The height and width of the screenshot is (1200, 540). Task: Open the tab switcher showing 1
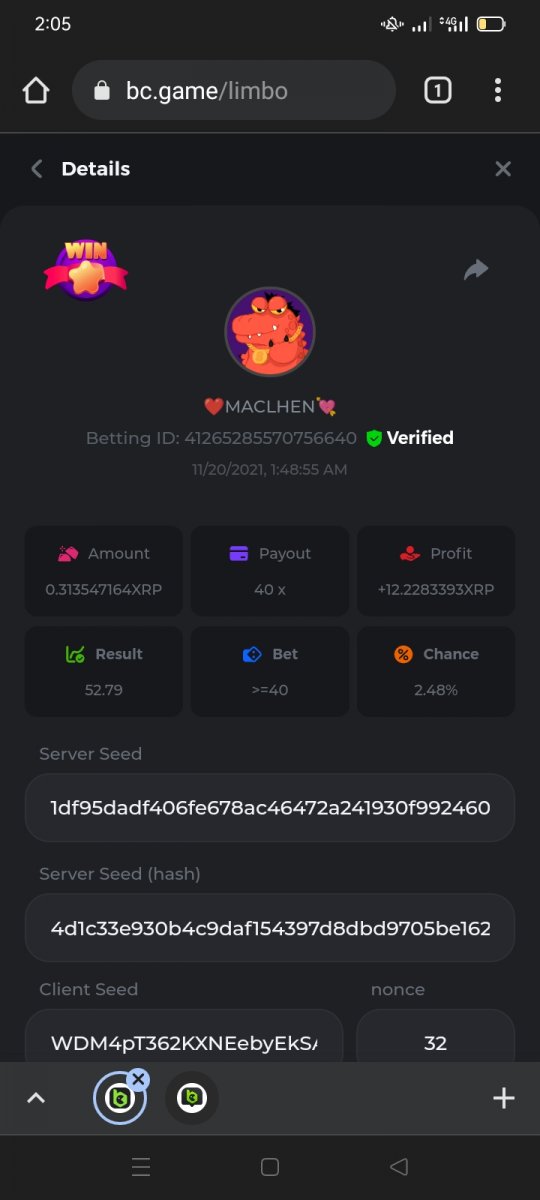[x=437, y=91]
